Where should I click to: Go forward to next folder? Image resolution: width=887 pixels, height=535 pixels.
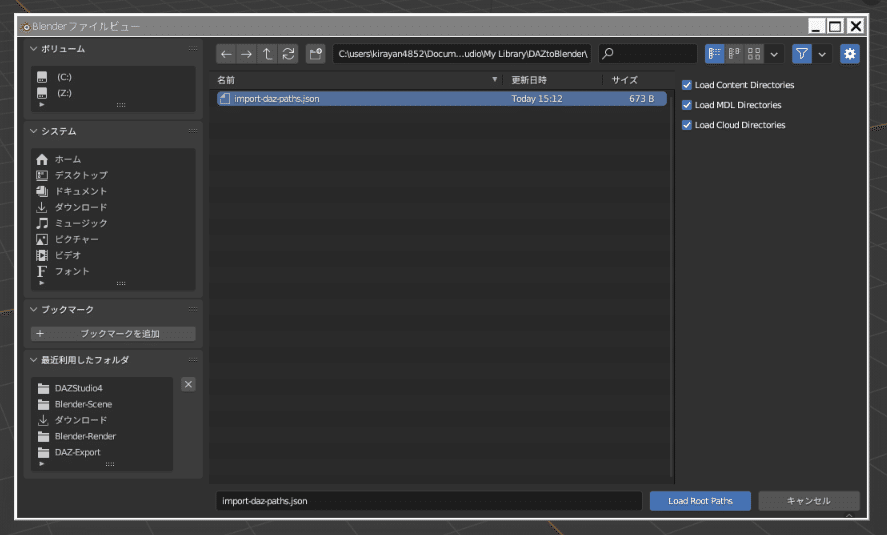(247, 54)
